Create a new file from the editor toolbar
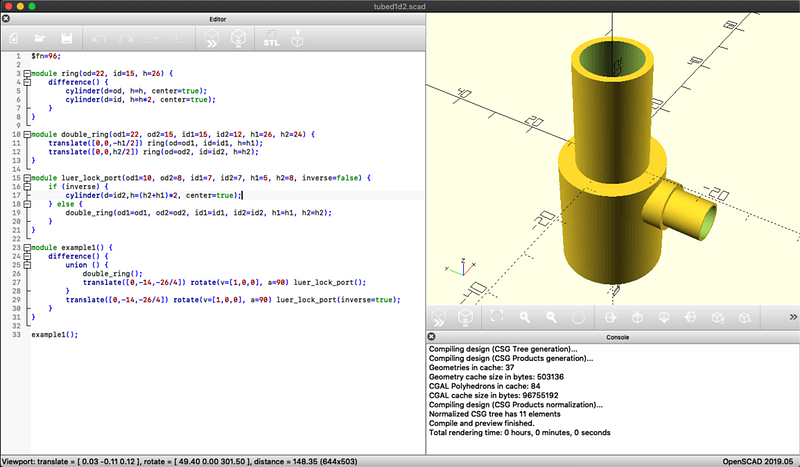This screenshot has width=800, height=467. click(x=14, y=39)
